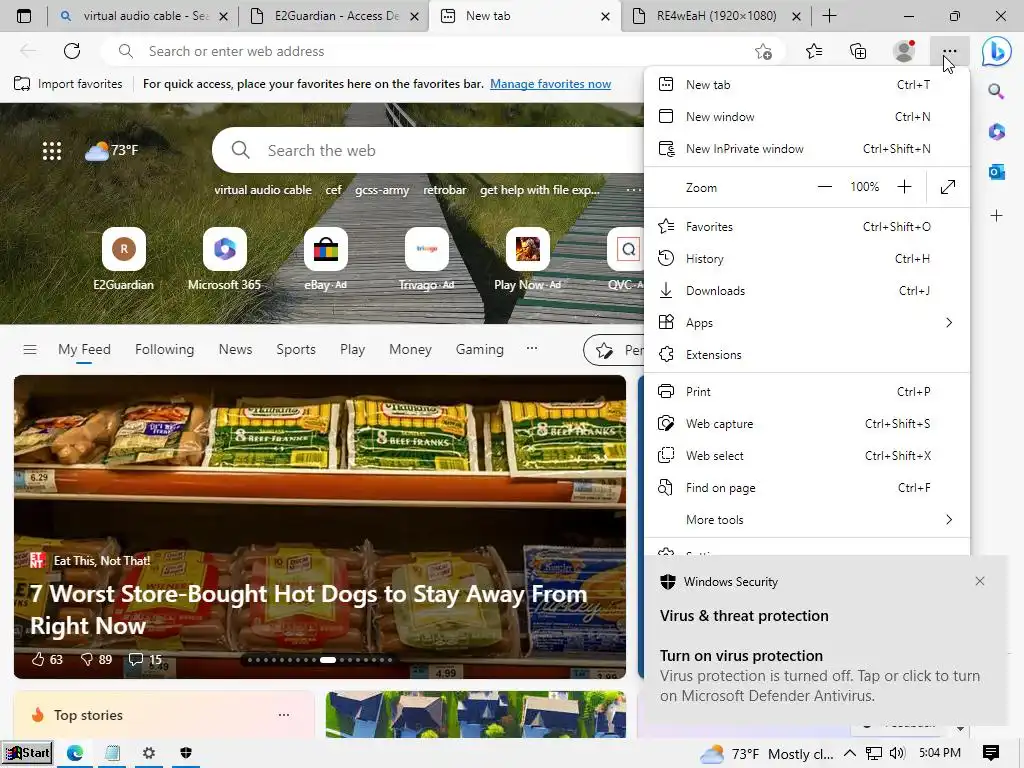Dislike the hot dogs article thumbs down
Image resolution: width=1024 pixels, height=768 pixels.
pos(86,659)
